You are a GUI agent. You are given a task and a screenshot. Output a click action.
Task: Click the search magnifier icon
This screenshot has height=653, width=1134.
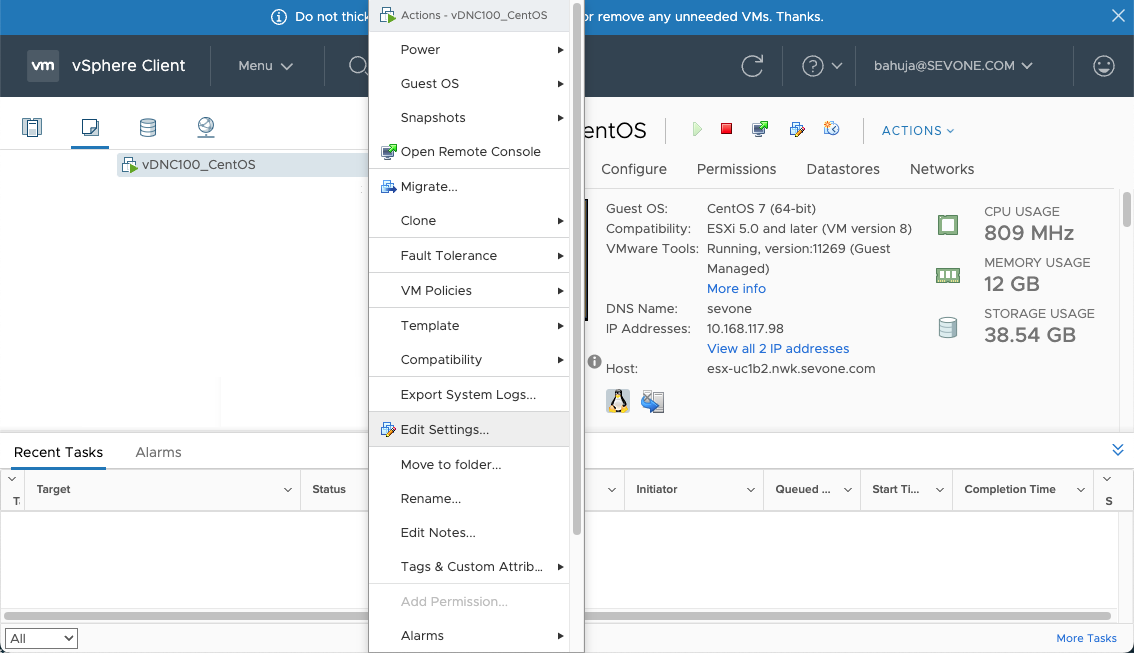(x=358, y=66)
